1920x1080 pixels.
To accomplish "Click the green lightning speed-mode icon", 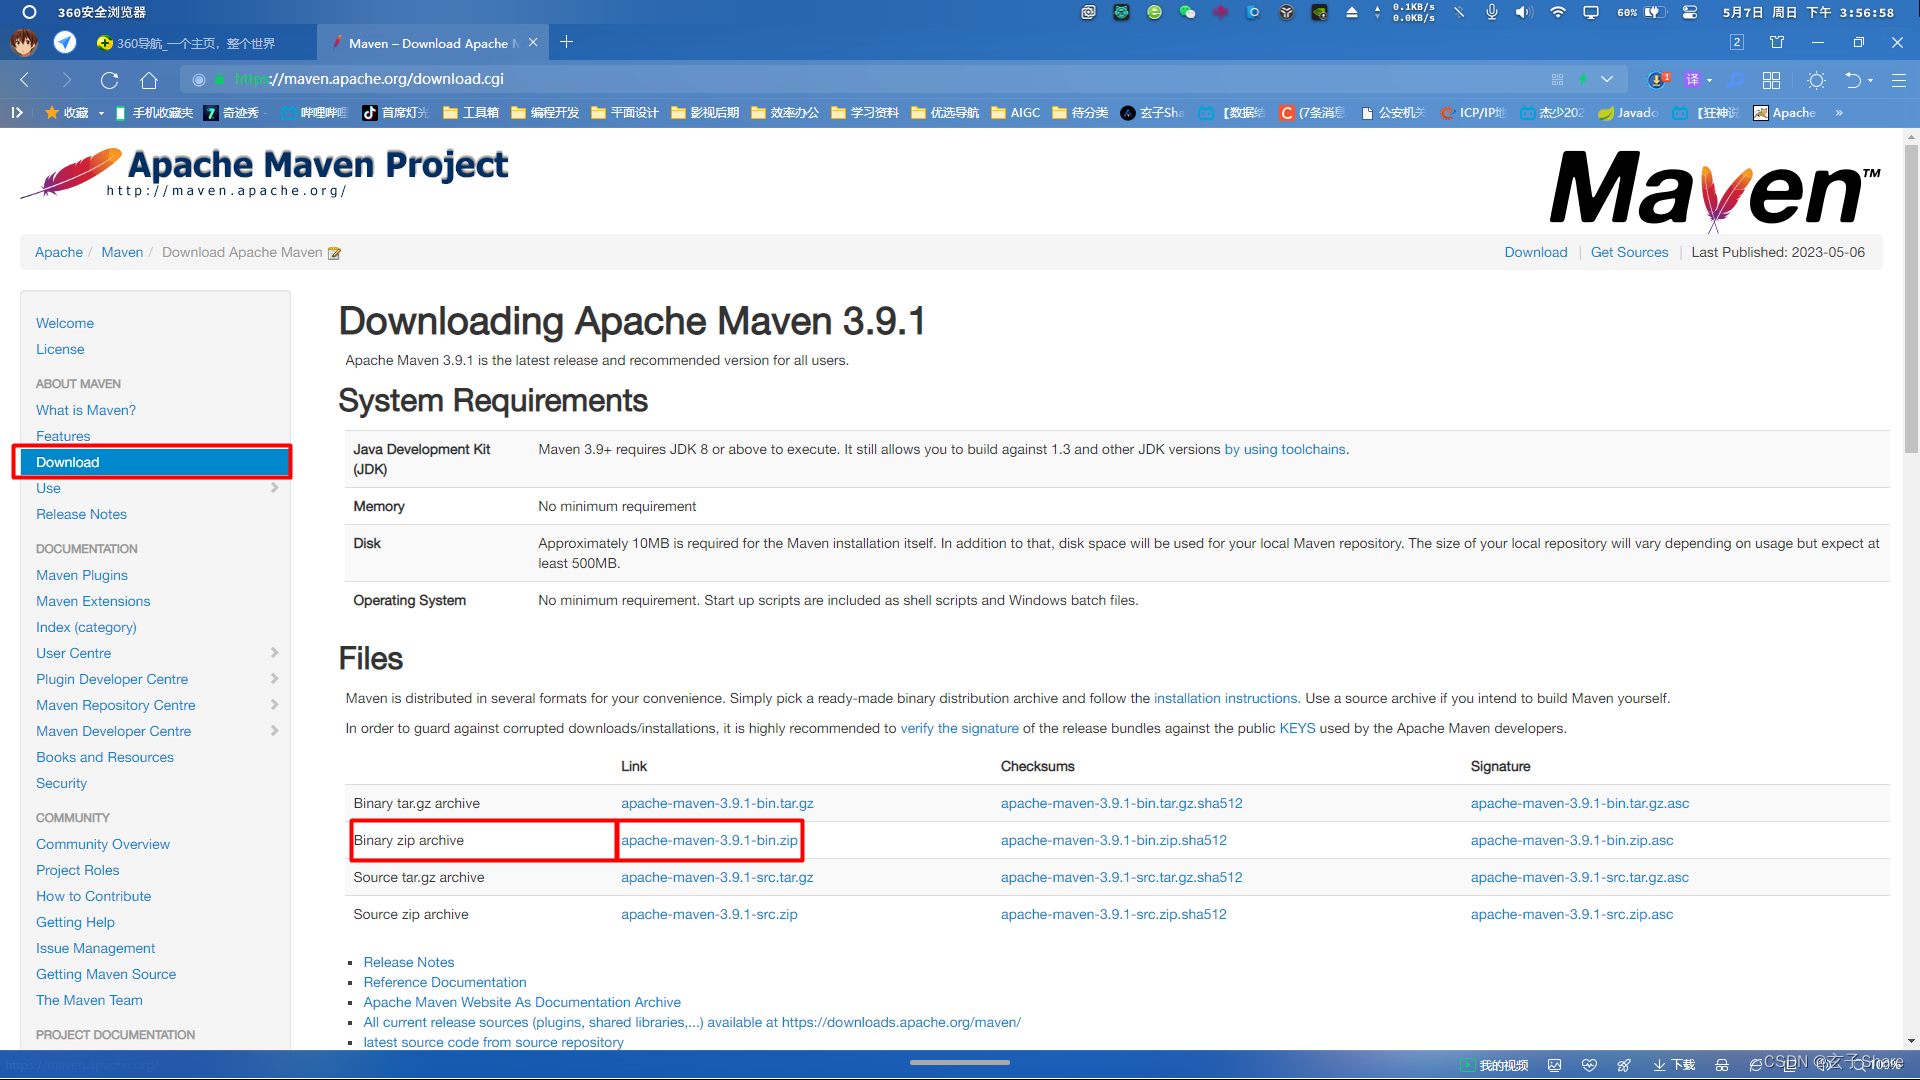I will tap(1583, 80).
